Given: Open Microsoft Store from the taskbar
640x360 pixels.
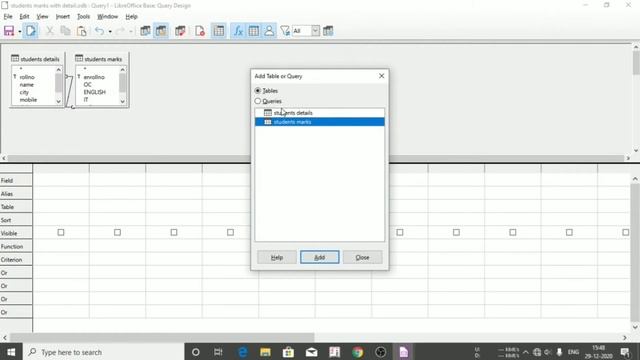Looking at the screenshot, I should click(x=288, y=352).
